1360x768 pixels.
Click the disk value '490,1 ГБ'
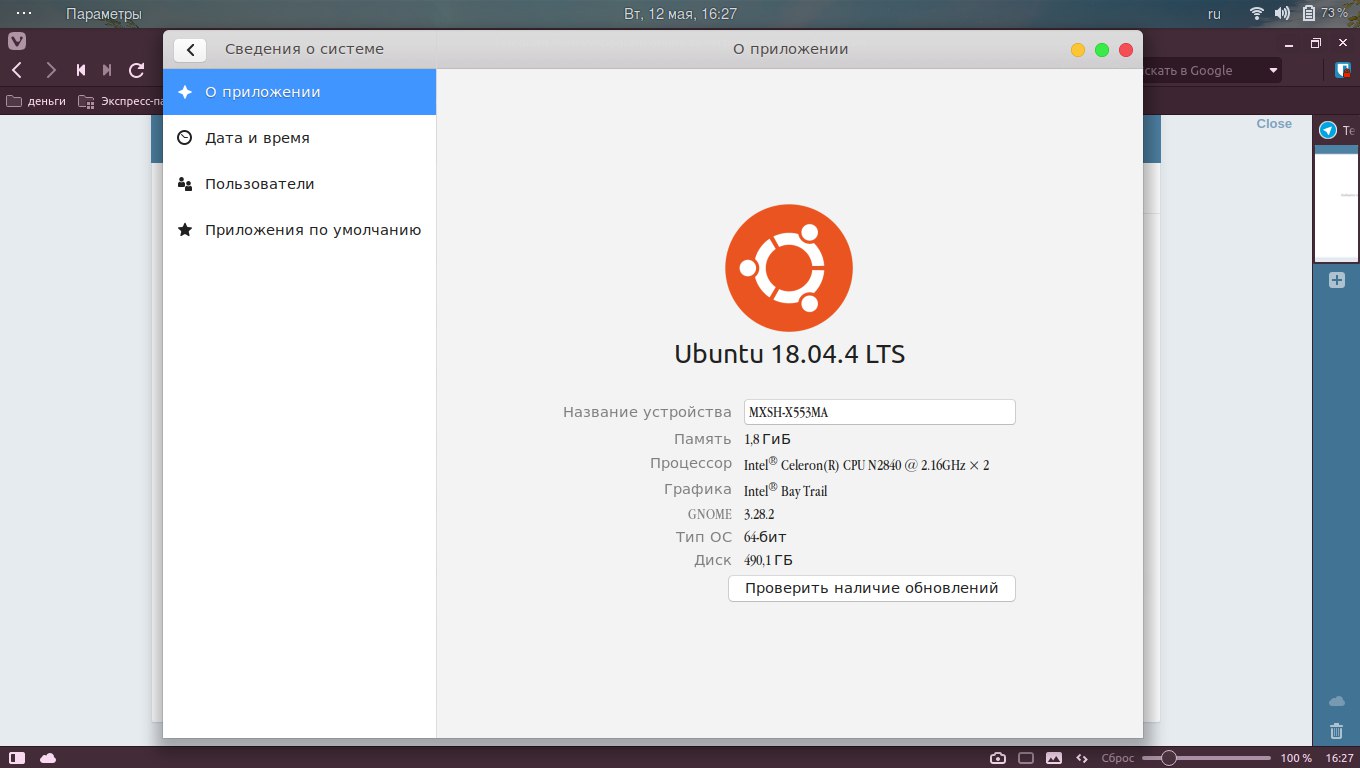click(768, 561)
